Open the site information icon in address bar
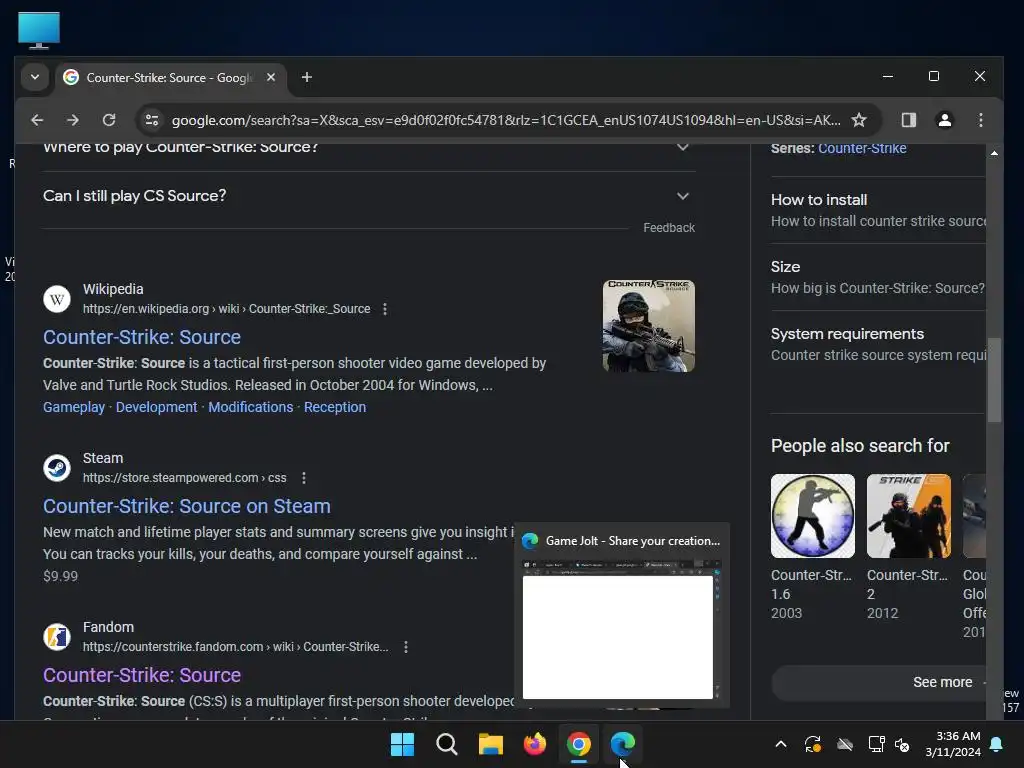Viewport: 1024px width, 768px height. coord(152,120)
